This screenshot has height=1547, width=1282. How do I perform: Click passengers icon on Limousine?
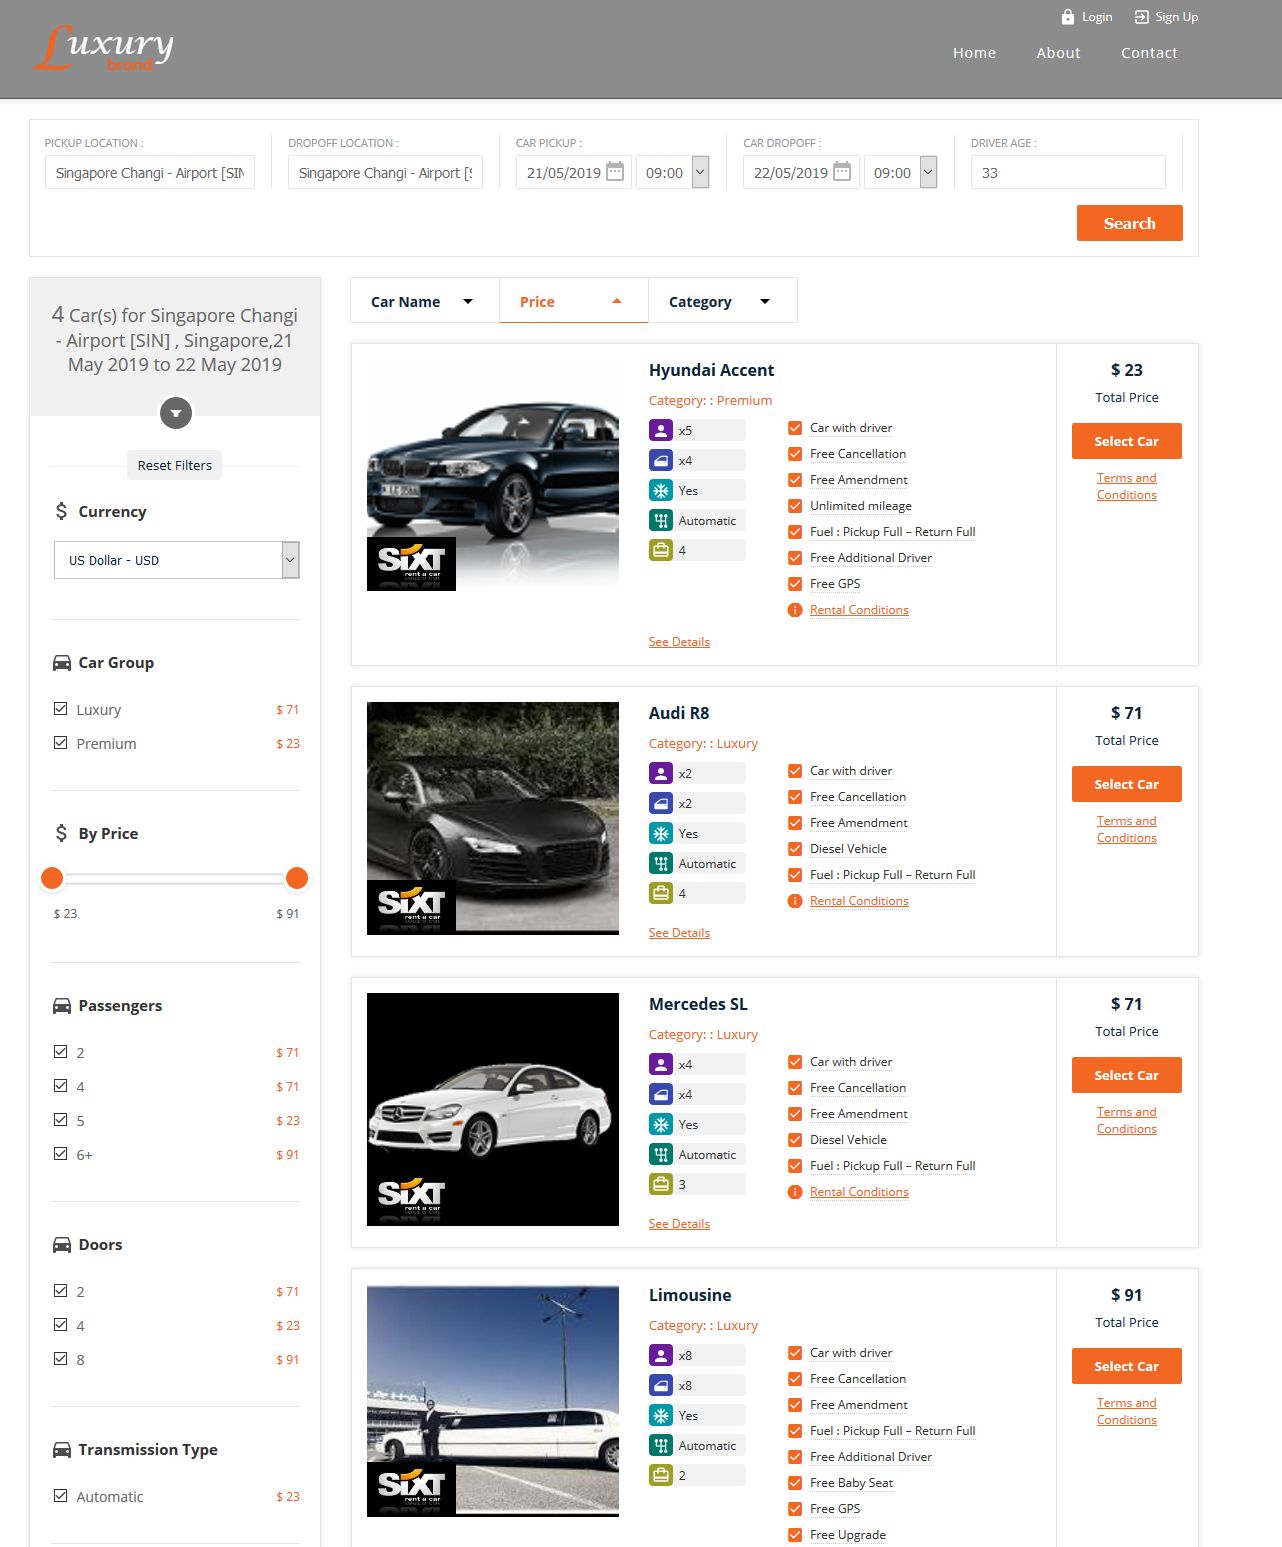point(661,1355)
